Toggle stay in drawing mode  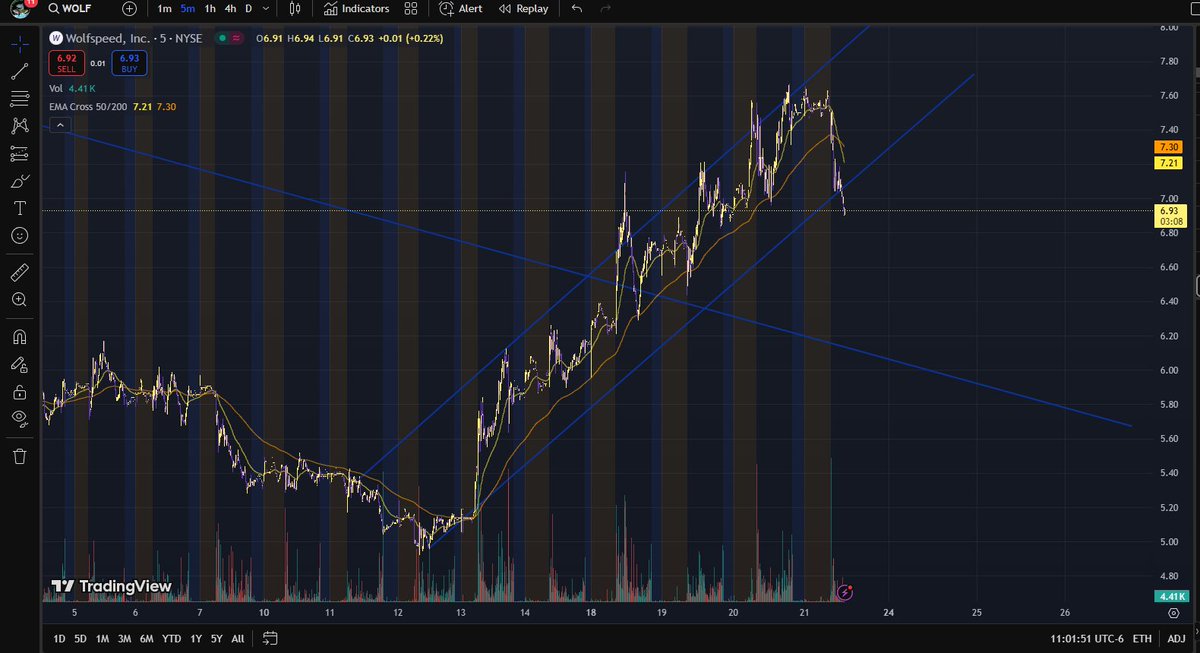click(19, 365)
